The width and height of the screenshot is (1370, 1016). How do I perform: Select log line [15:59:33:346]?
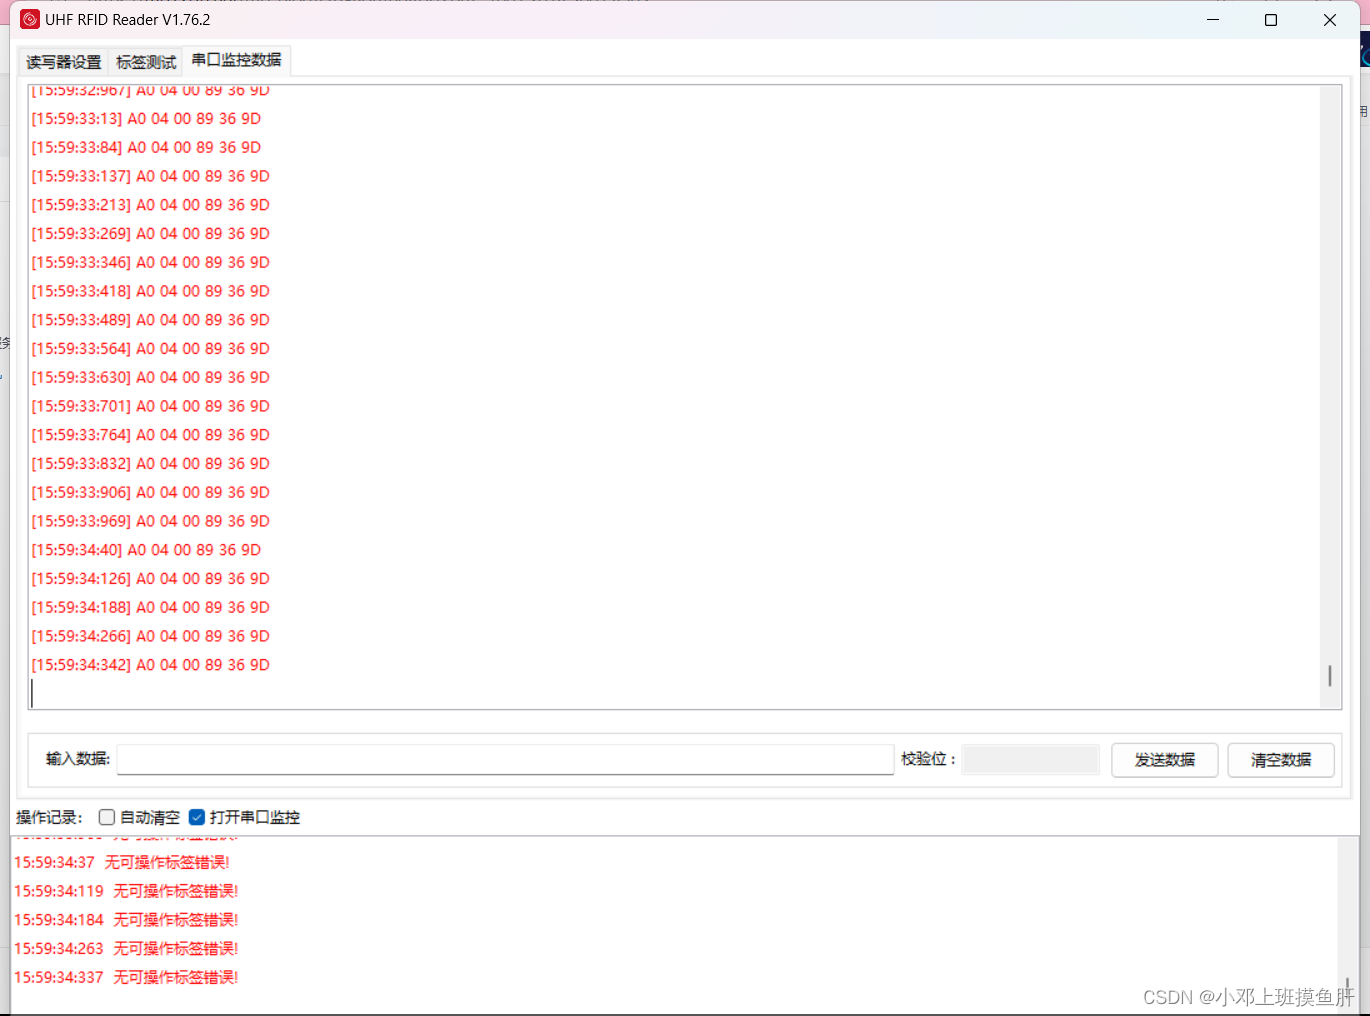pos(150,263)
